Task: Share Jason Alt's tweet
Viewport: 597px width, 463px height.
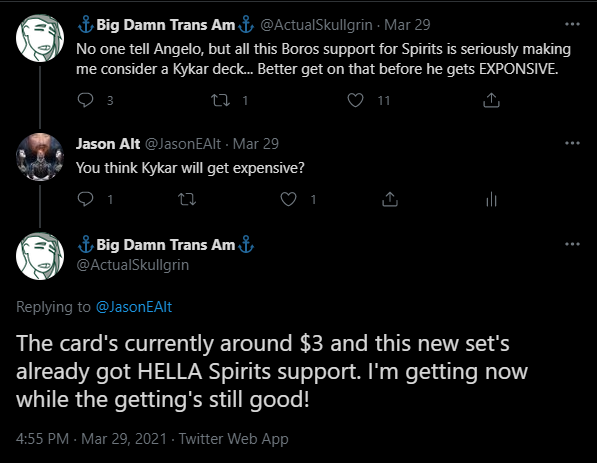Action: pos(390,199)
